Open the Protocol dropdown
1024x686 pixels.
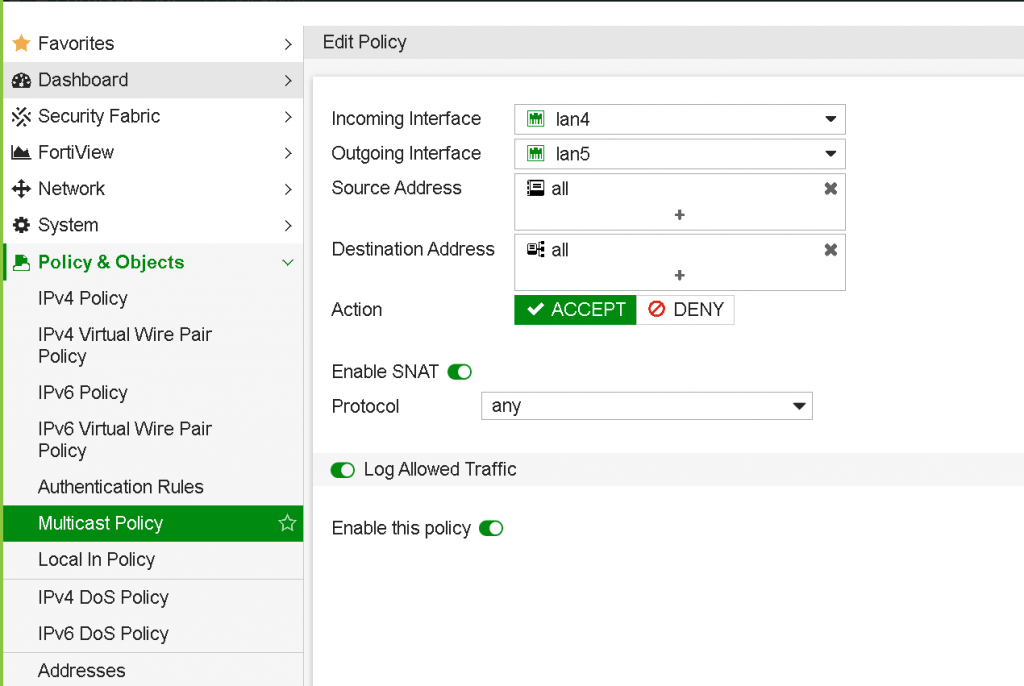647,406
